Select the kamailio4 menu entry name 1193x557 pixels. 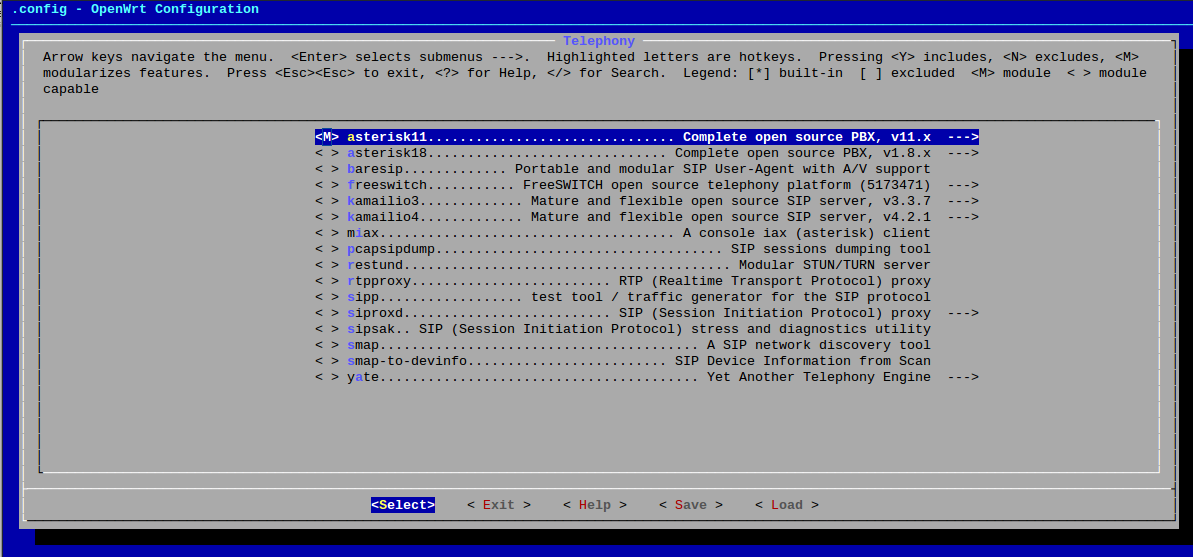[x=383, y=217]
